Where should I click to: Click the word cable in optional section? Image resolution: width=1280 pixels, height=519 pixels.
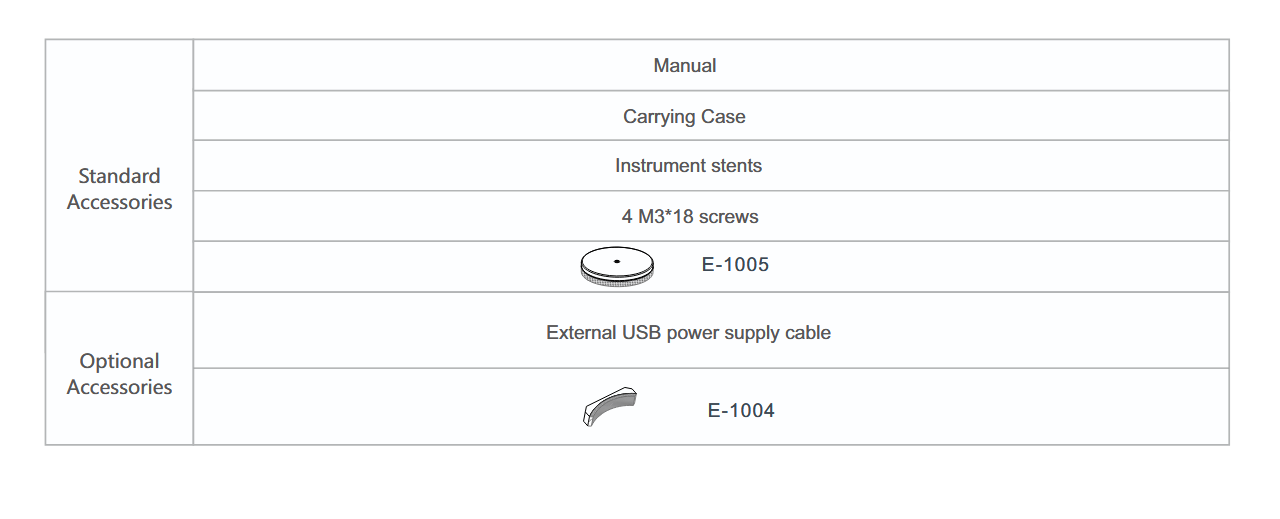tap(808, 332)
